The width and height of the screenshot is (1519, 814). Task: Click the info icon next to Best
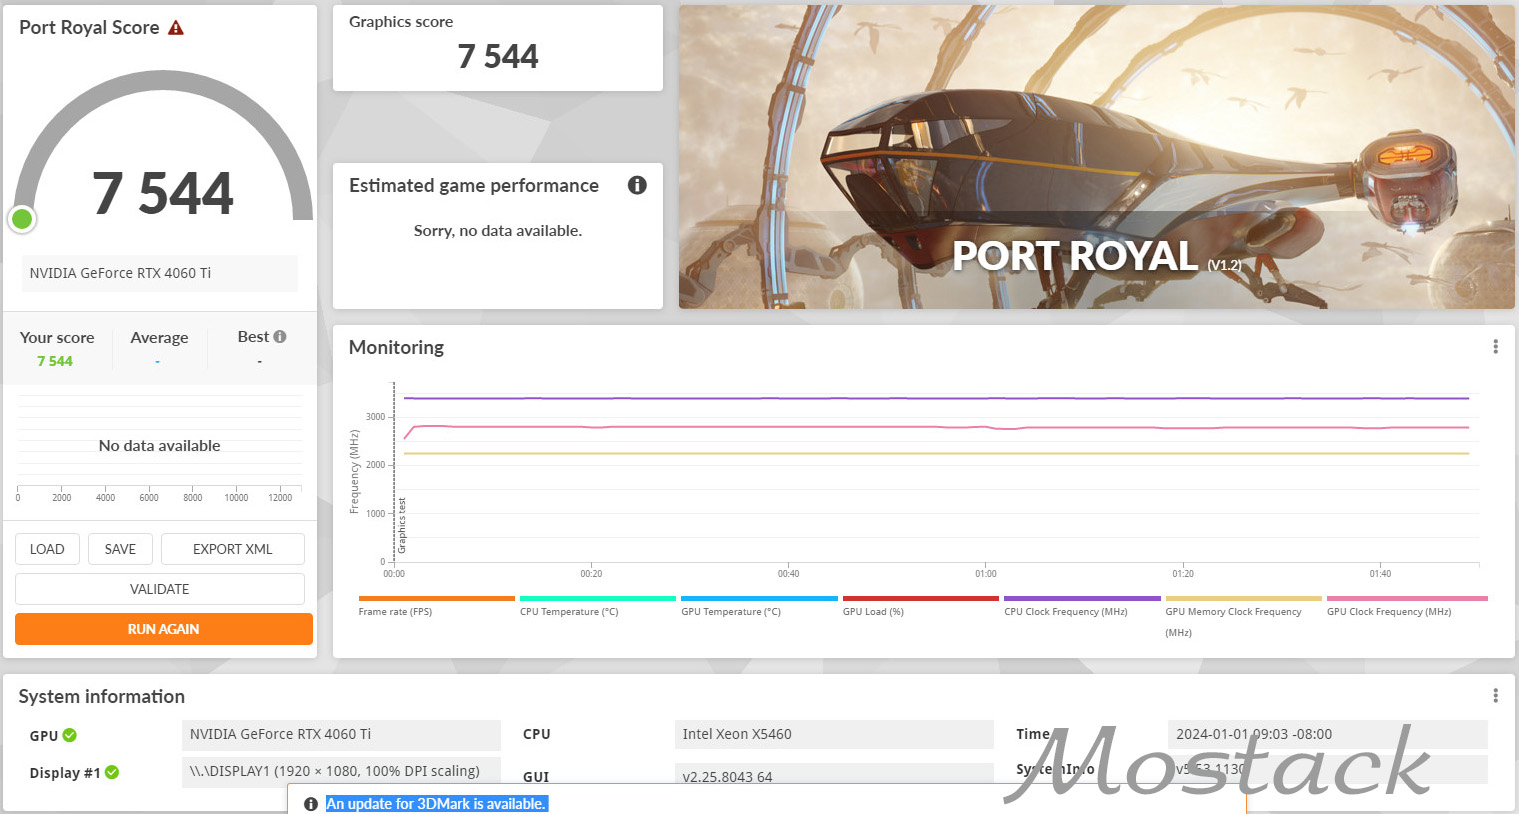coord(280,337)
